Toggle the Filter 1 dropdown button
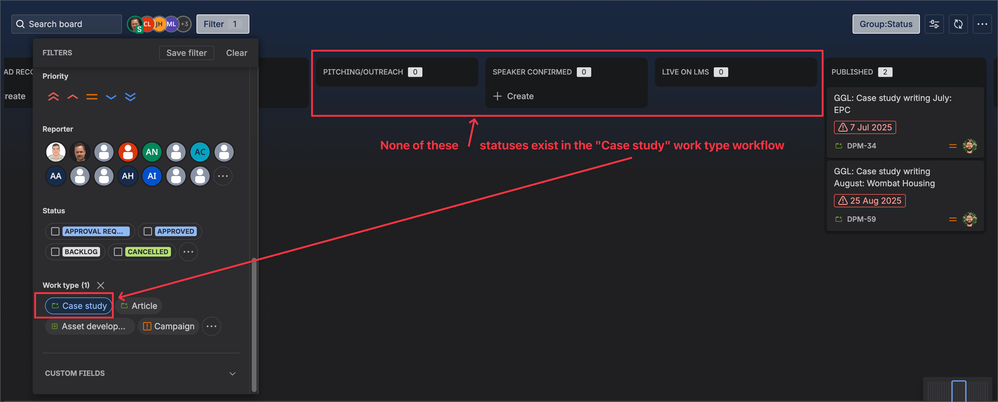The image size is (998, 402). click(x=223, y=24)
